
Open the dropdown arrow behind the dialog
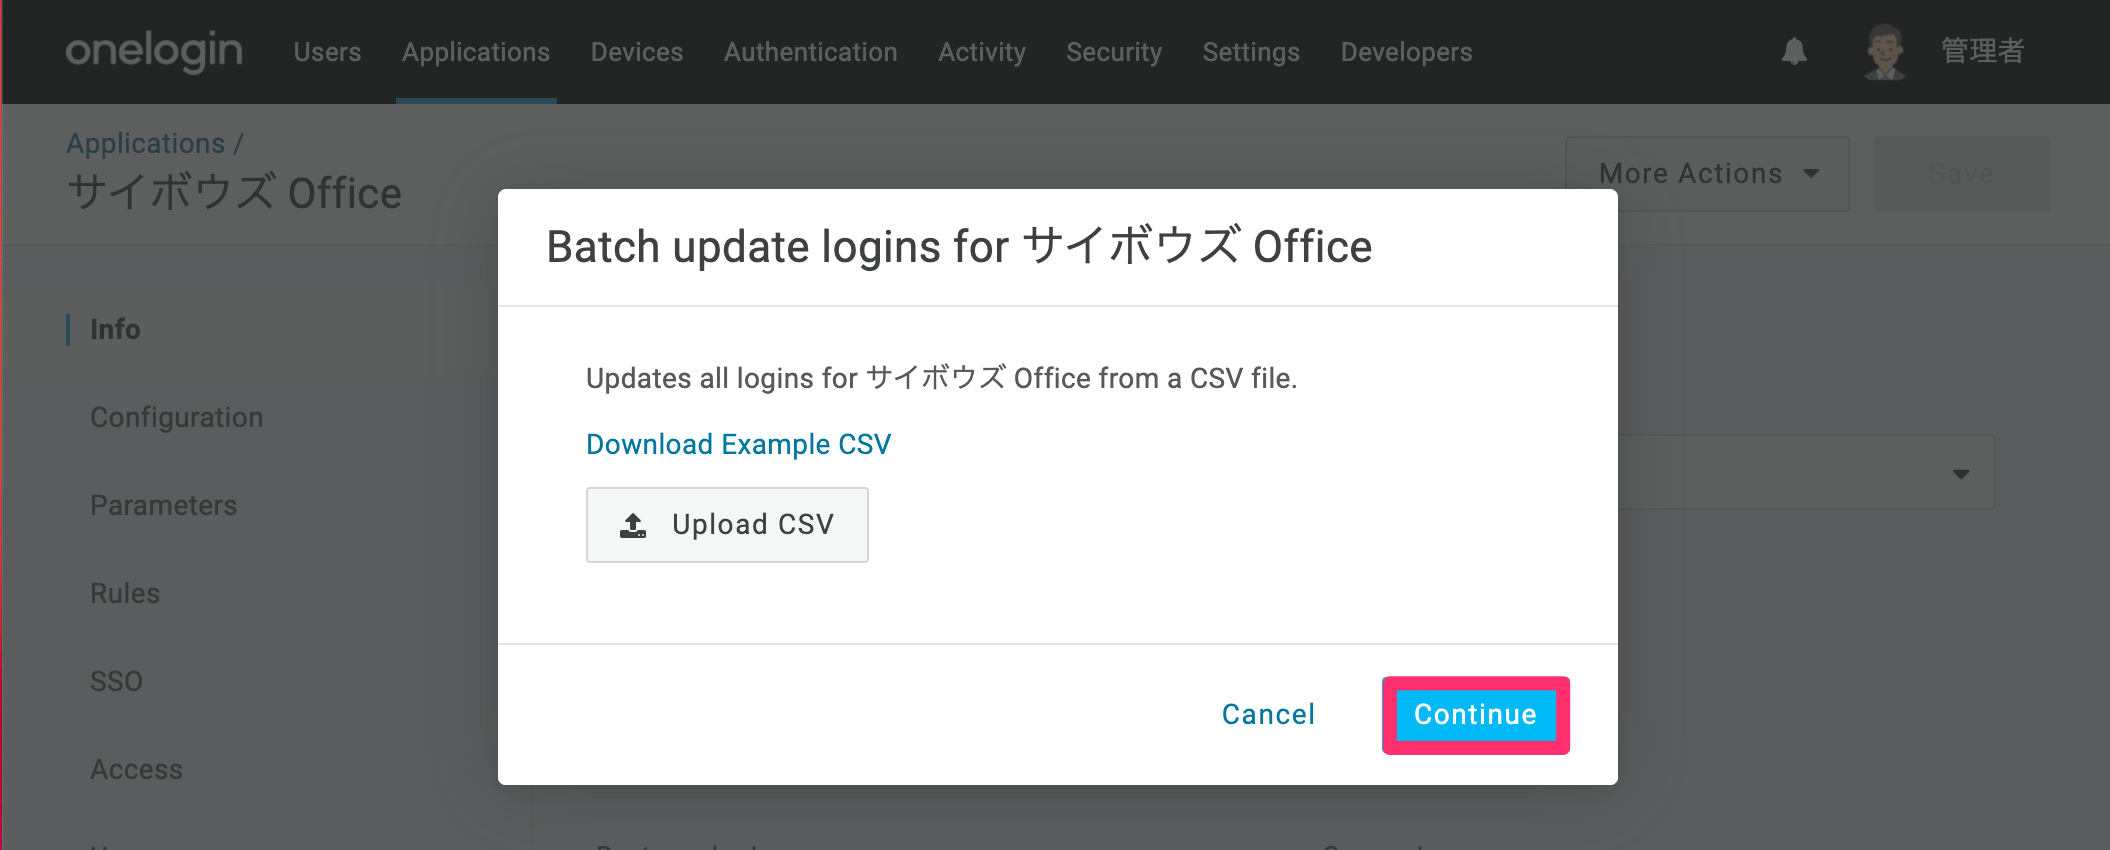click(1960, 474)
